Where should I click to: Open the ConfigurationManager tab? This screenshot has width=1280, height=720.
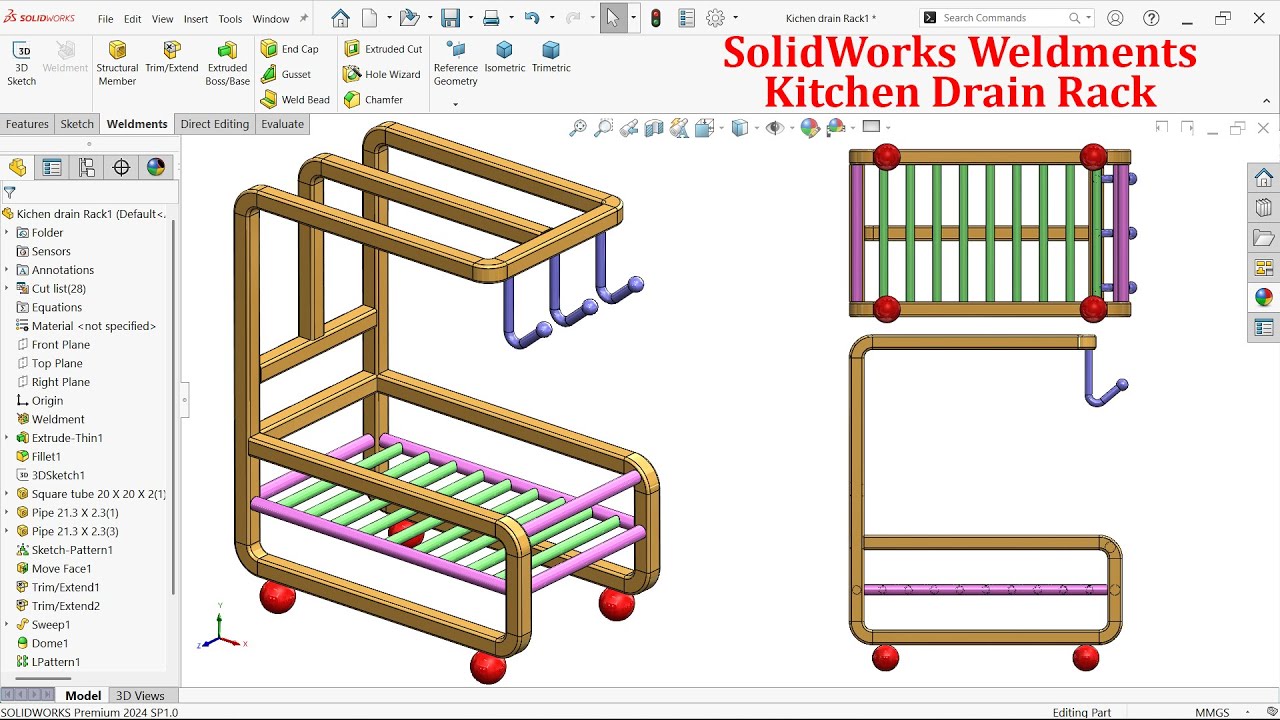click(87, 167)
